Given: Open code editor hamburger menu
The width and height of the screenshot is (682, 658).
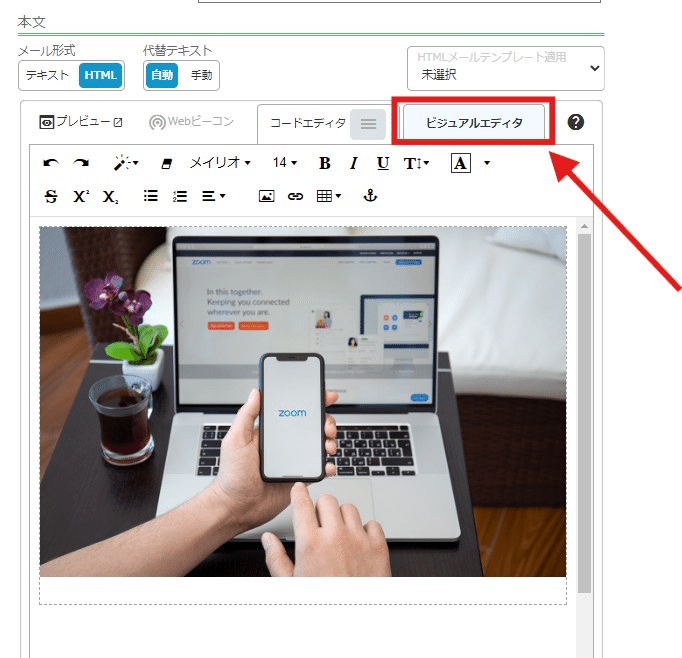Looking at the screenshot, I should (x=368, y=124).
